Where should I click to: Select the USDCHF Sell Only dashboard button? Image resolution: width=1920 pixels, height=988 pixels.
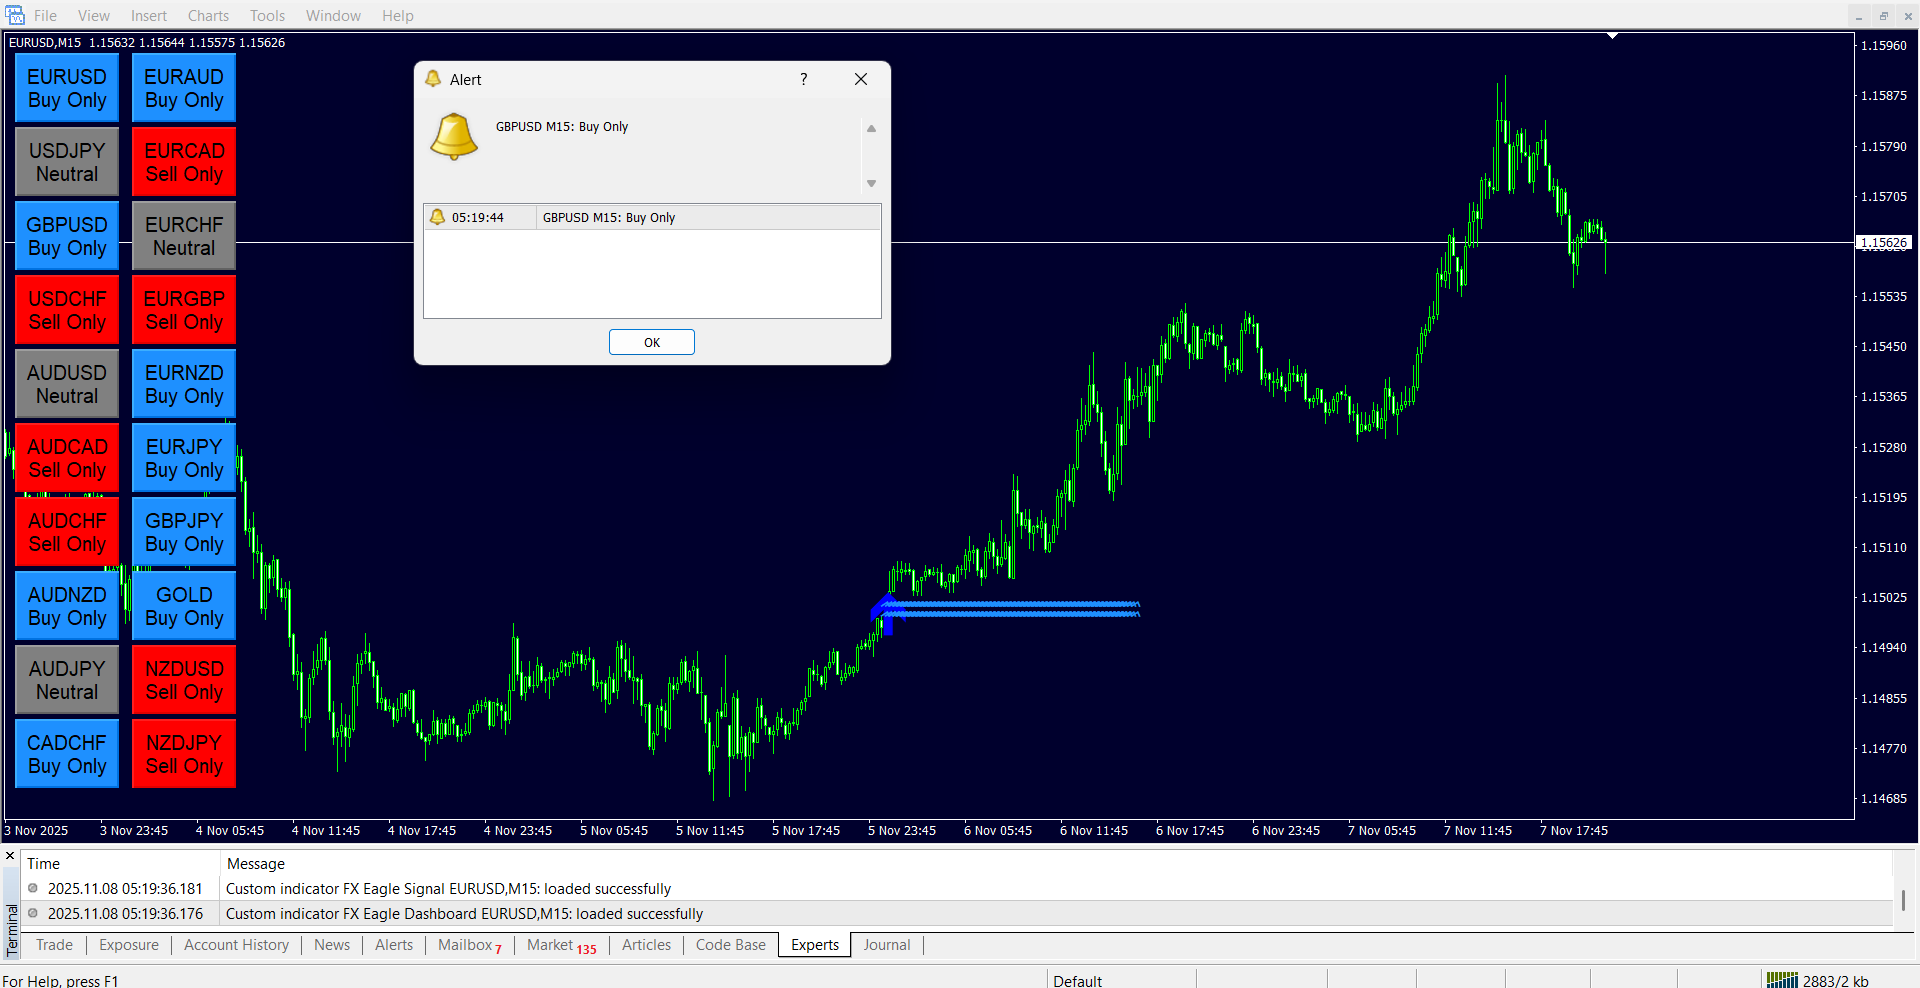pyautogui.click(x=67, y=310)
